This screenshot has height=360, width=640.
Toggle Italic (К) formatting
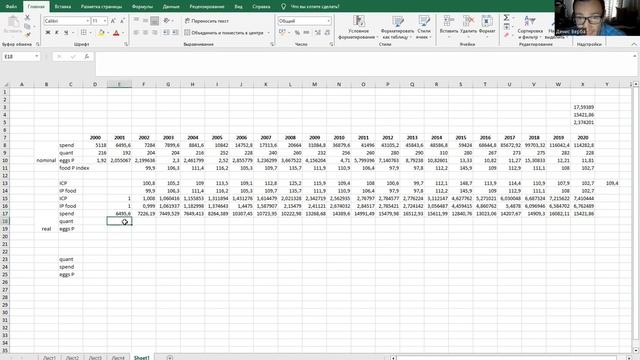pyautogui.click(x=57, y=33)
